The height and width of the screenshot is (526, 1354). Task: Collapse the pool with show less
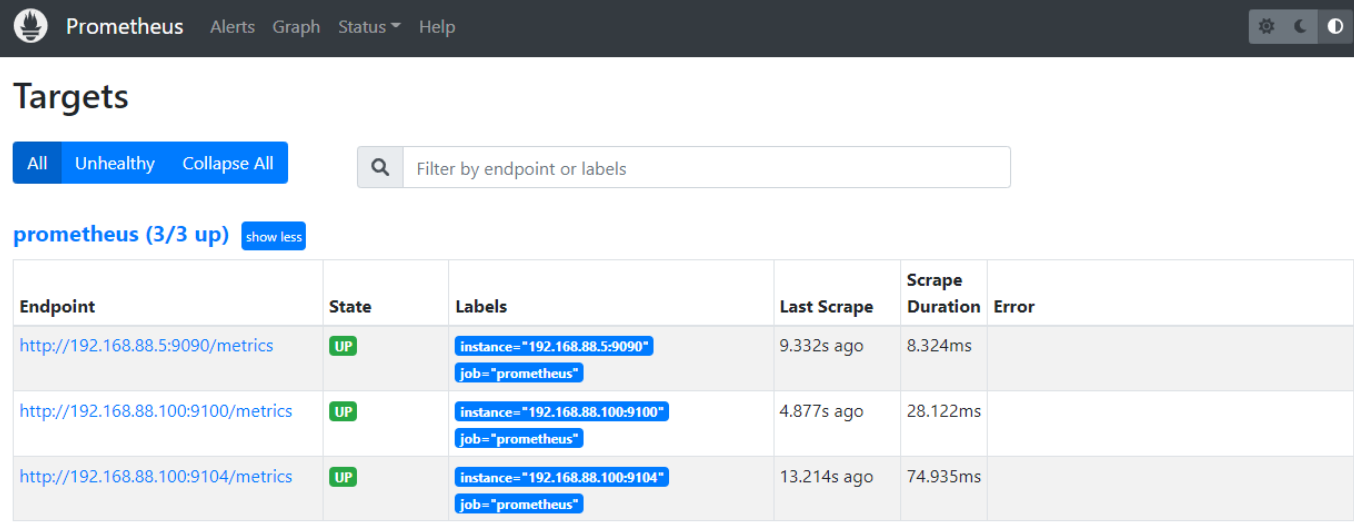[x=273, y=237]
